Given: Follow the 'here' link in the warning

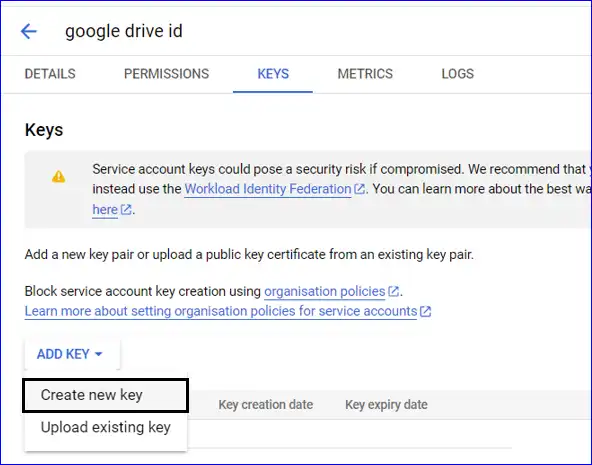Looking at the screenshot, I should coord(105,209).
